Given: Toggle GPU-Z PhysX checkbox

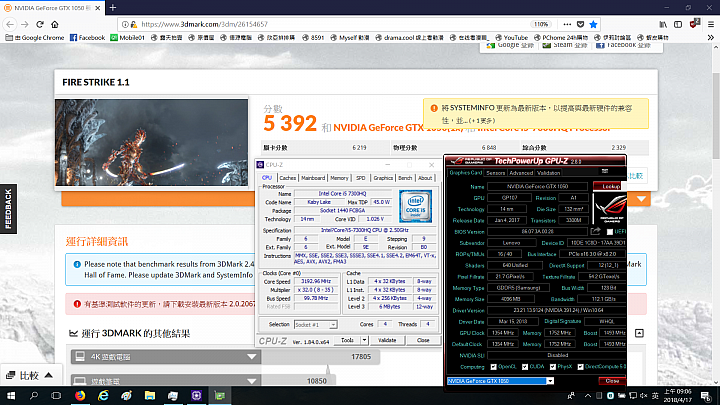Looking at the screenshot, I should [553, 367].
